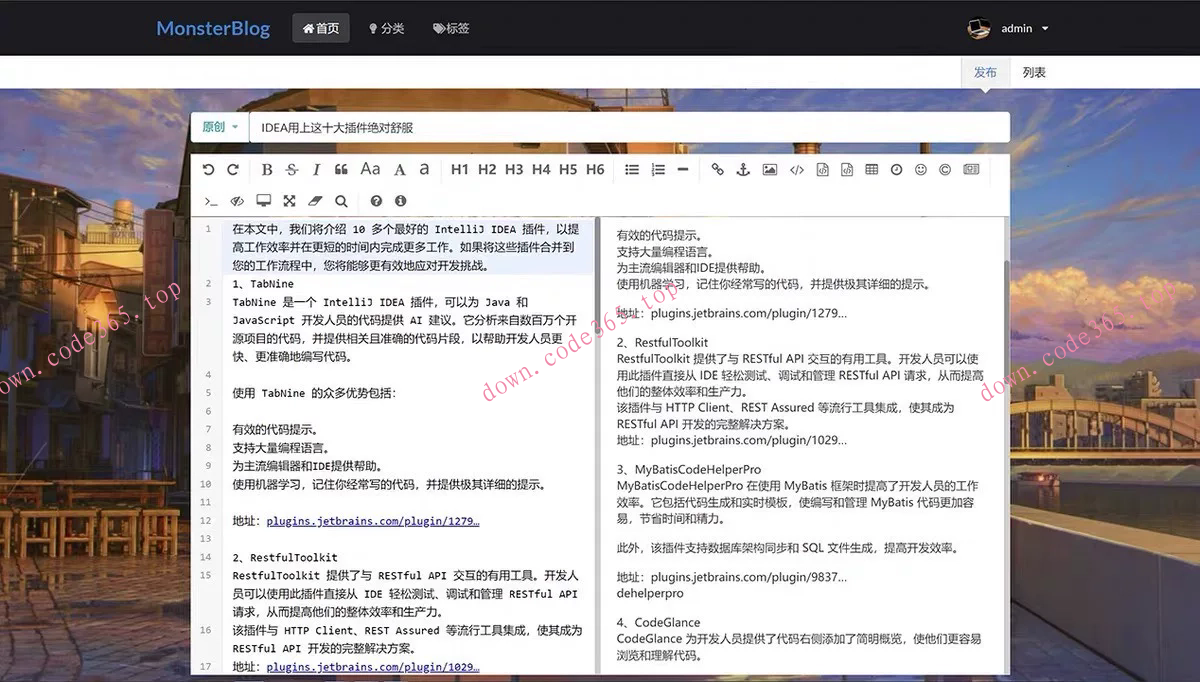Click the MonsterBlog site logo link

(213, 29)
